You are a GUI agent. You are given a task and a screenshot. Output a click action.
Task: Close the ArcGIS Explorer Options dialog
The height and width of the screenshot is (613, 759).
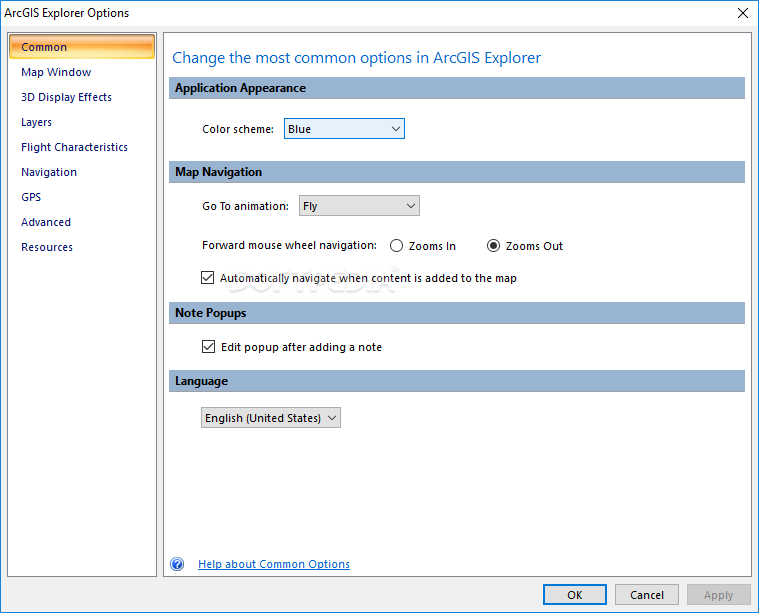[x=742, y=13]
